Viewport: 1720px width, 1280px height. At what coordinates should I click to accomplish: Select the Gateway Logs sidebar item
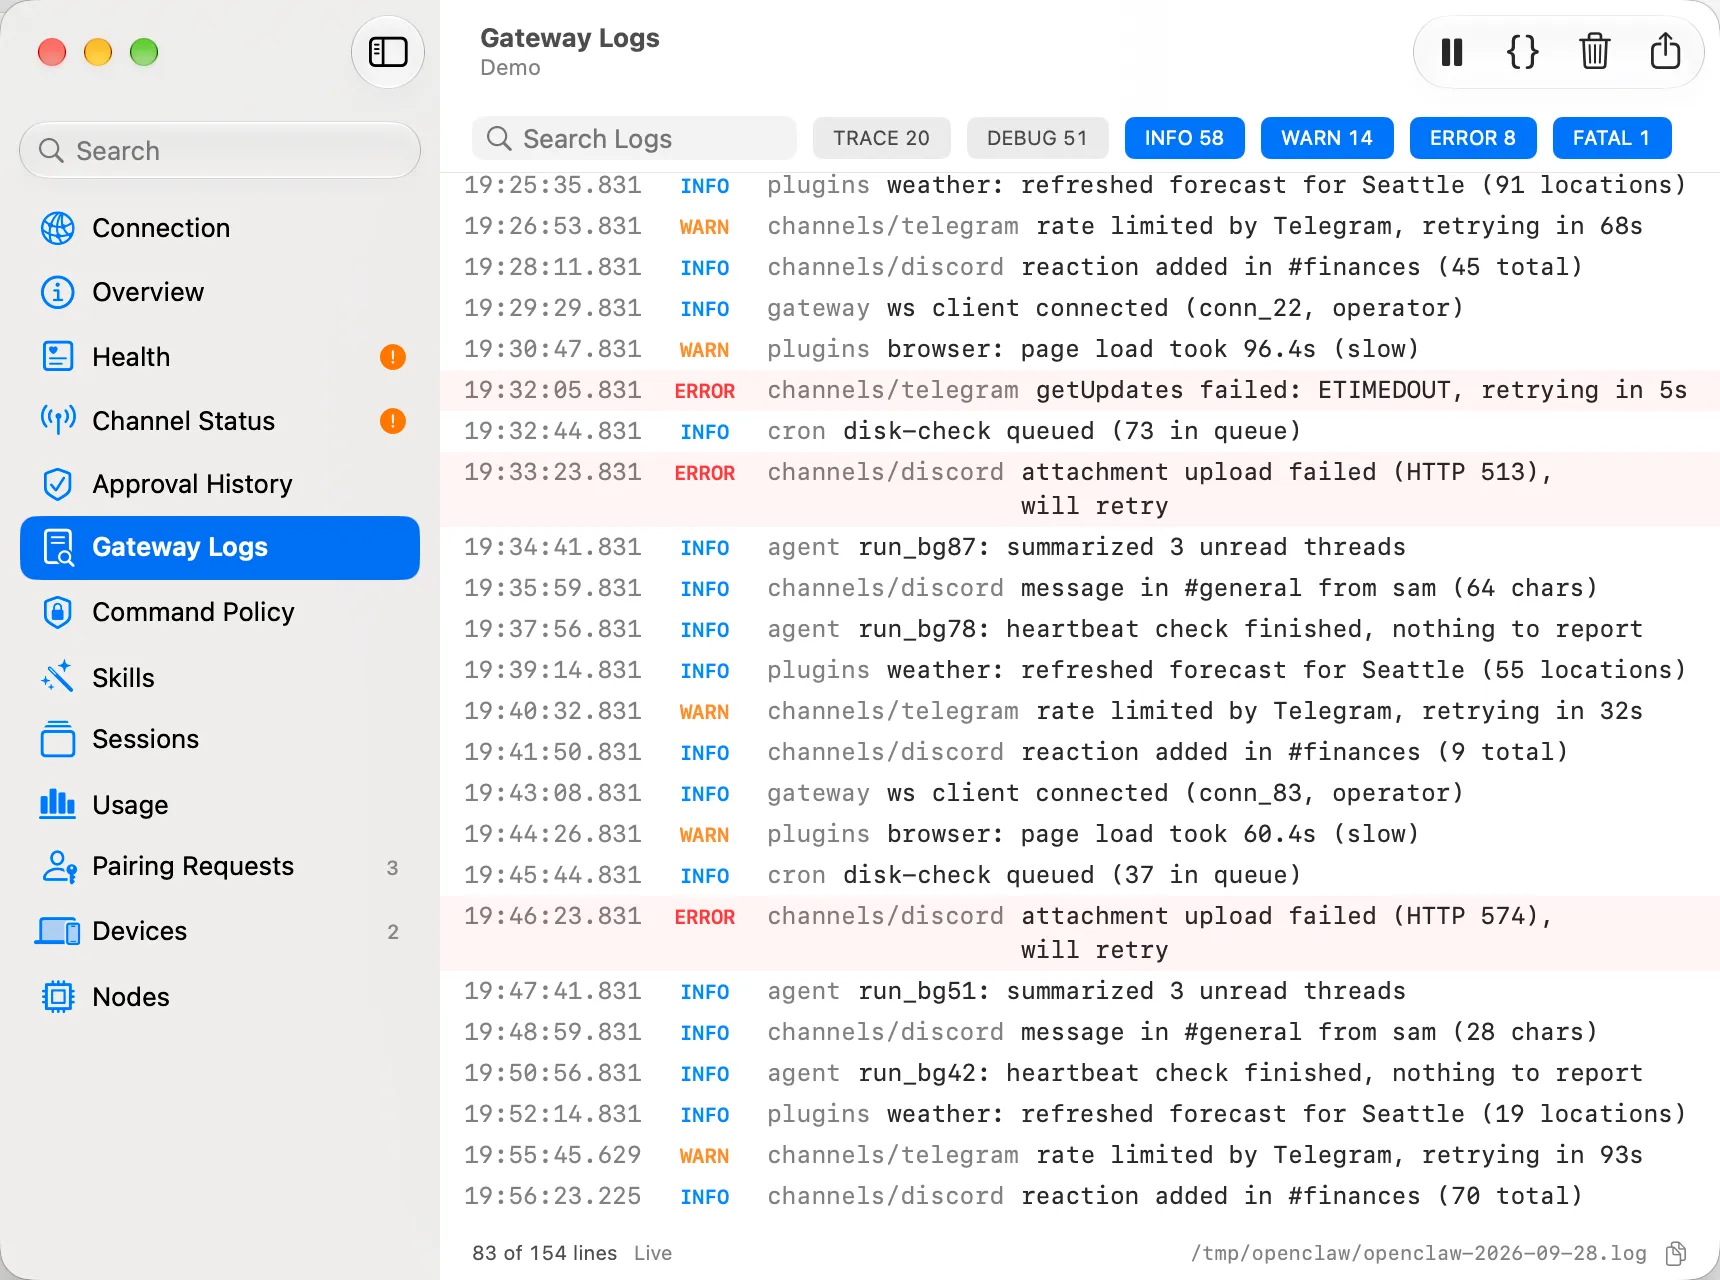pos(220,548)
